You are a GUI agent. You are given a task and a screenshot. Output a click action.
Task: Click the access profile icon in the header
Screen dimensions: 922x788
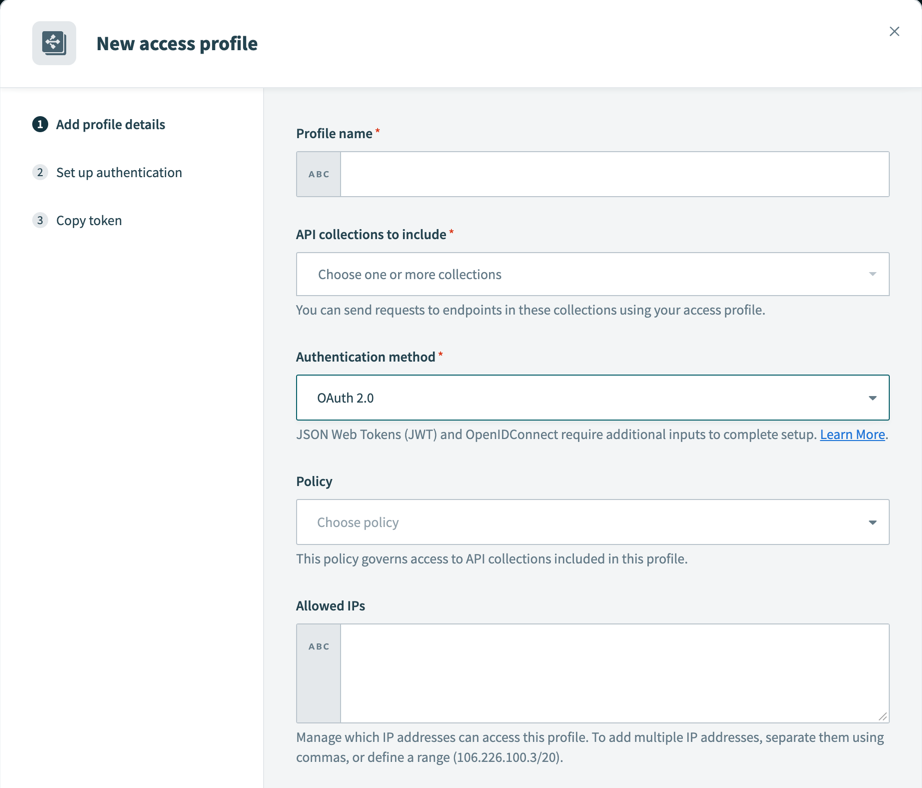[x=54, y=43]
